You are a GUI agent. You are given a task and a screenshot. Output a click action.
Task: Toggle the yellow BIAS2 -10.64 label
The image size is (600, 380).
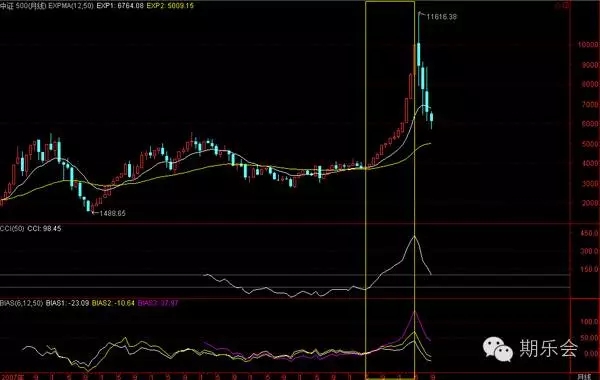(x=113, y=303)
